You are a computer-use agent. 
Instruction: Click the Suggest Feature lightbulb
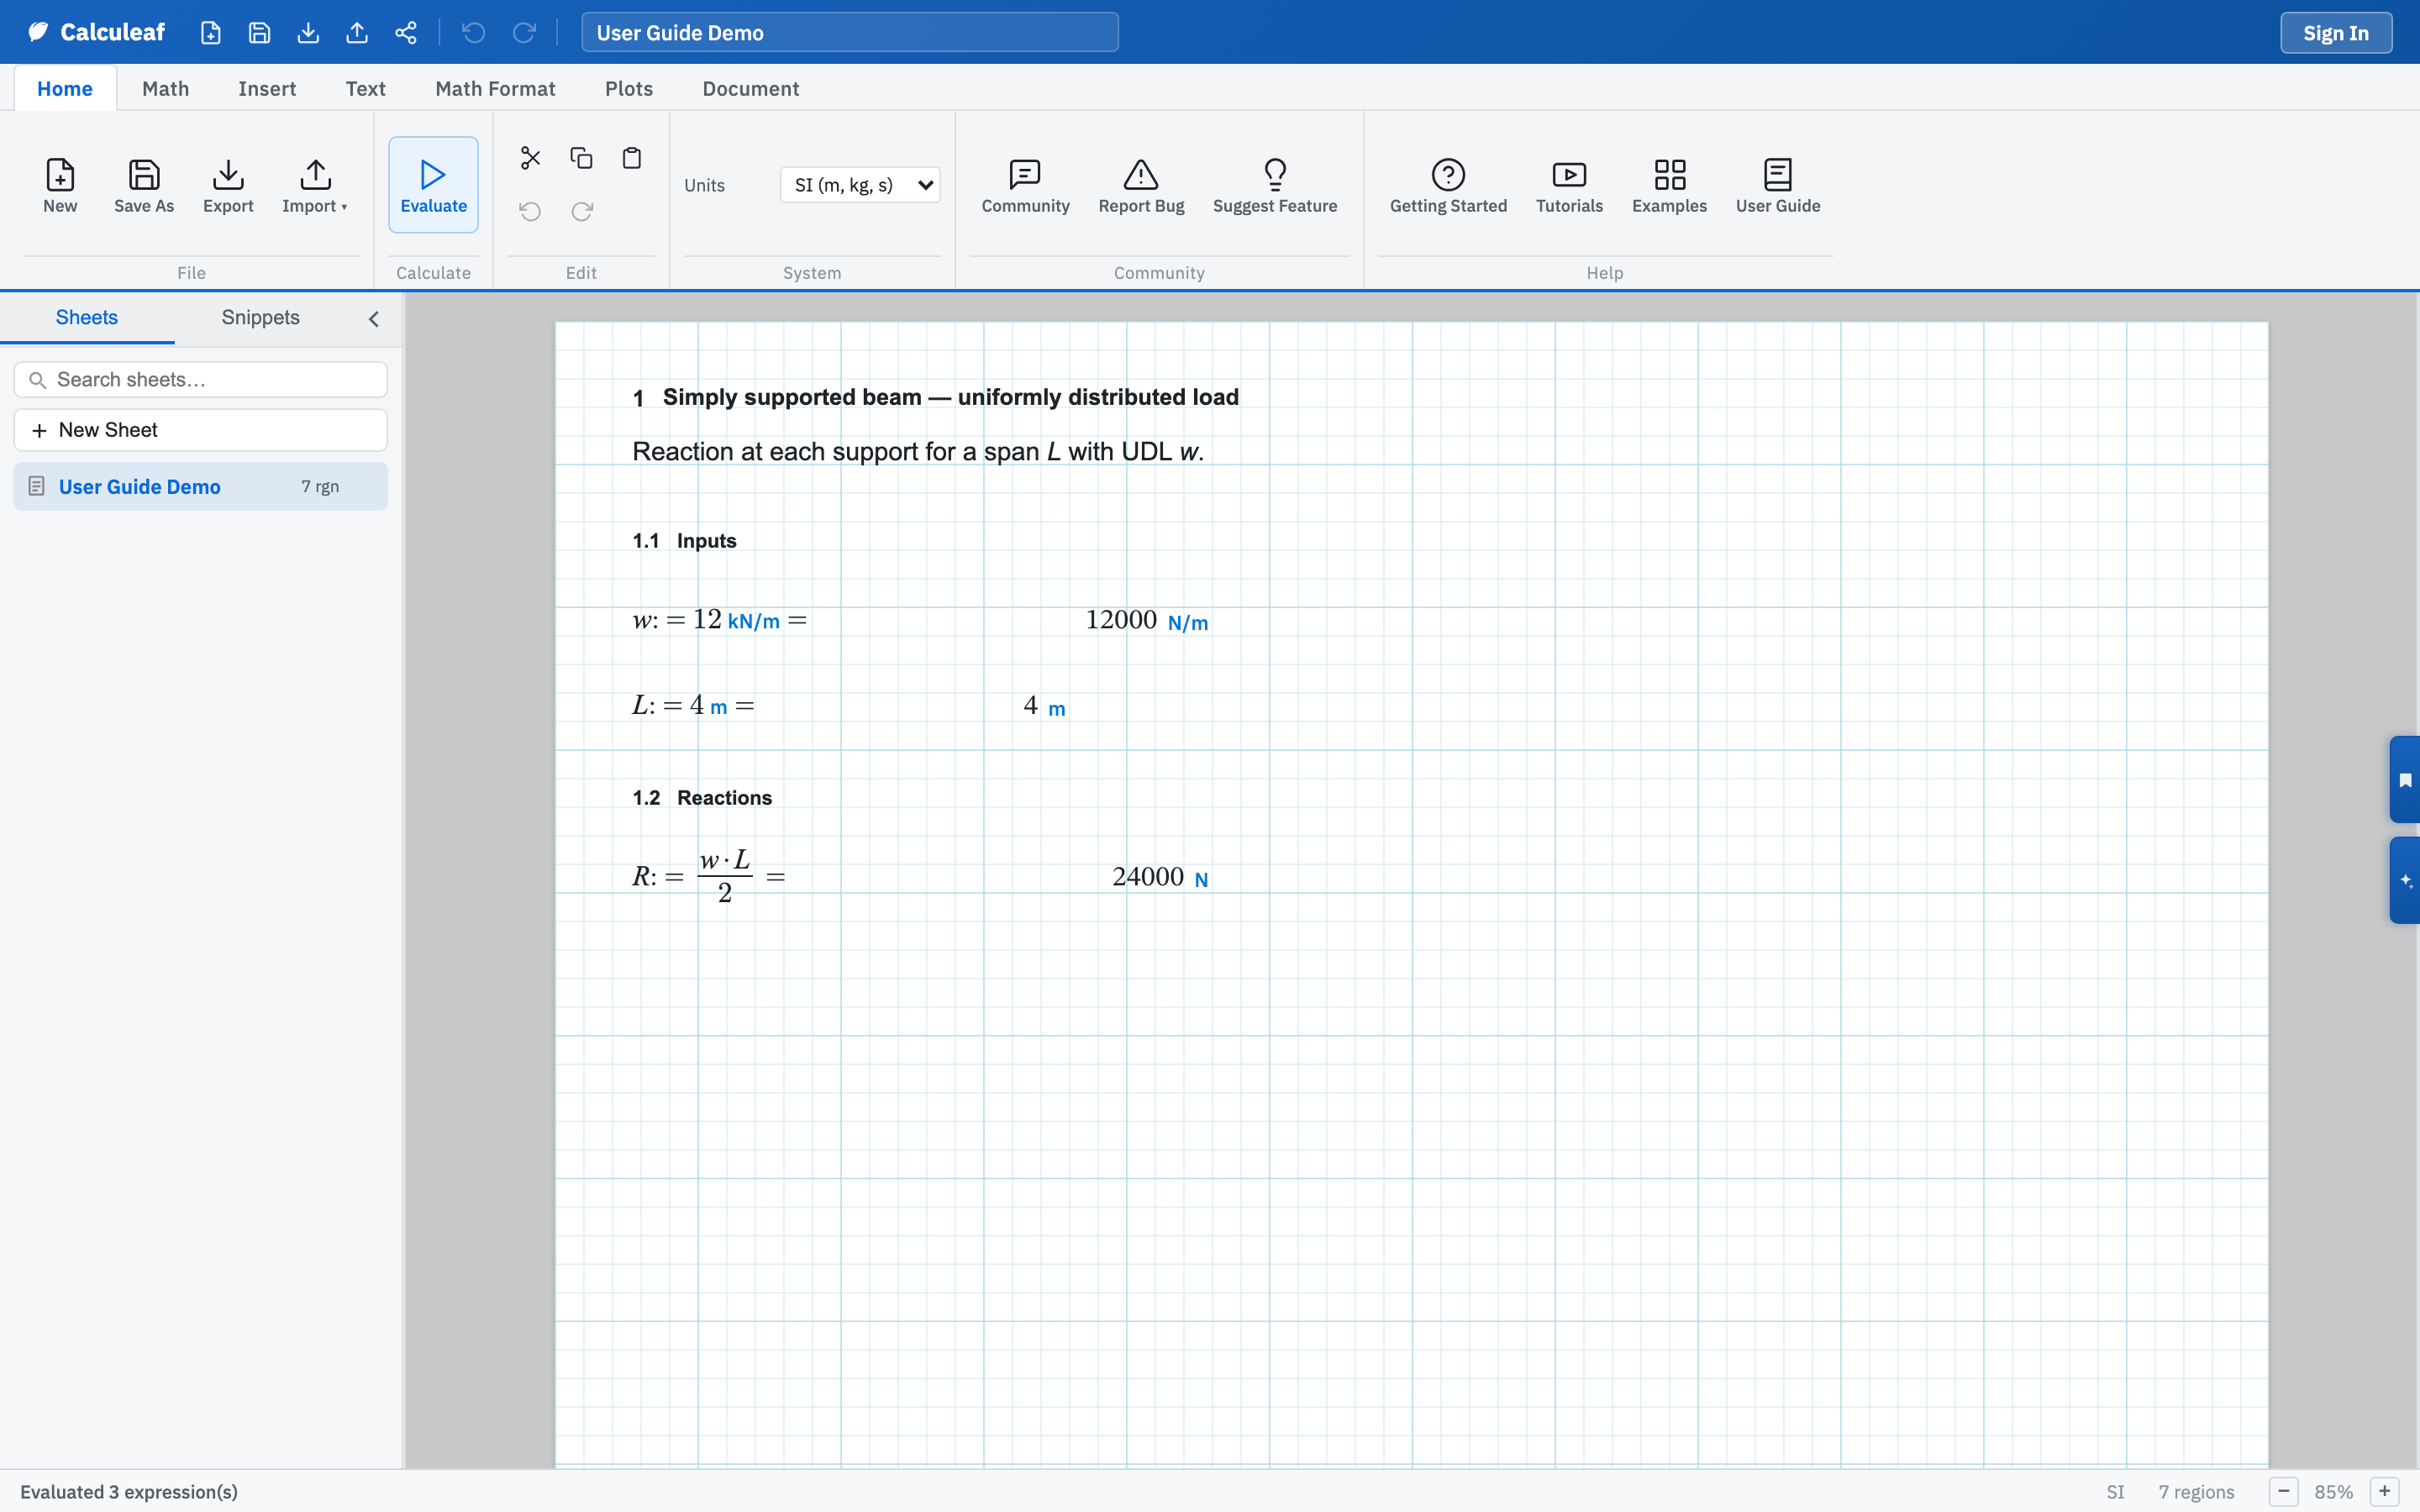1275,185
